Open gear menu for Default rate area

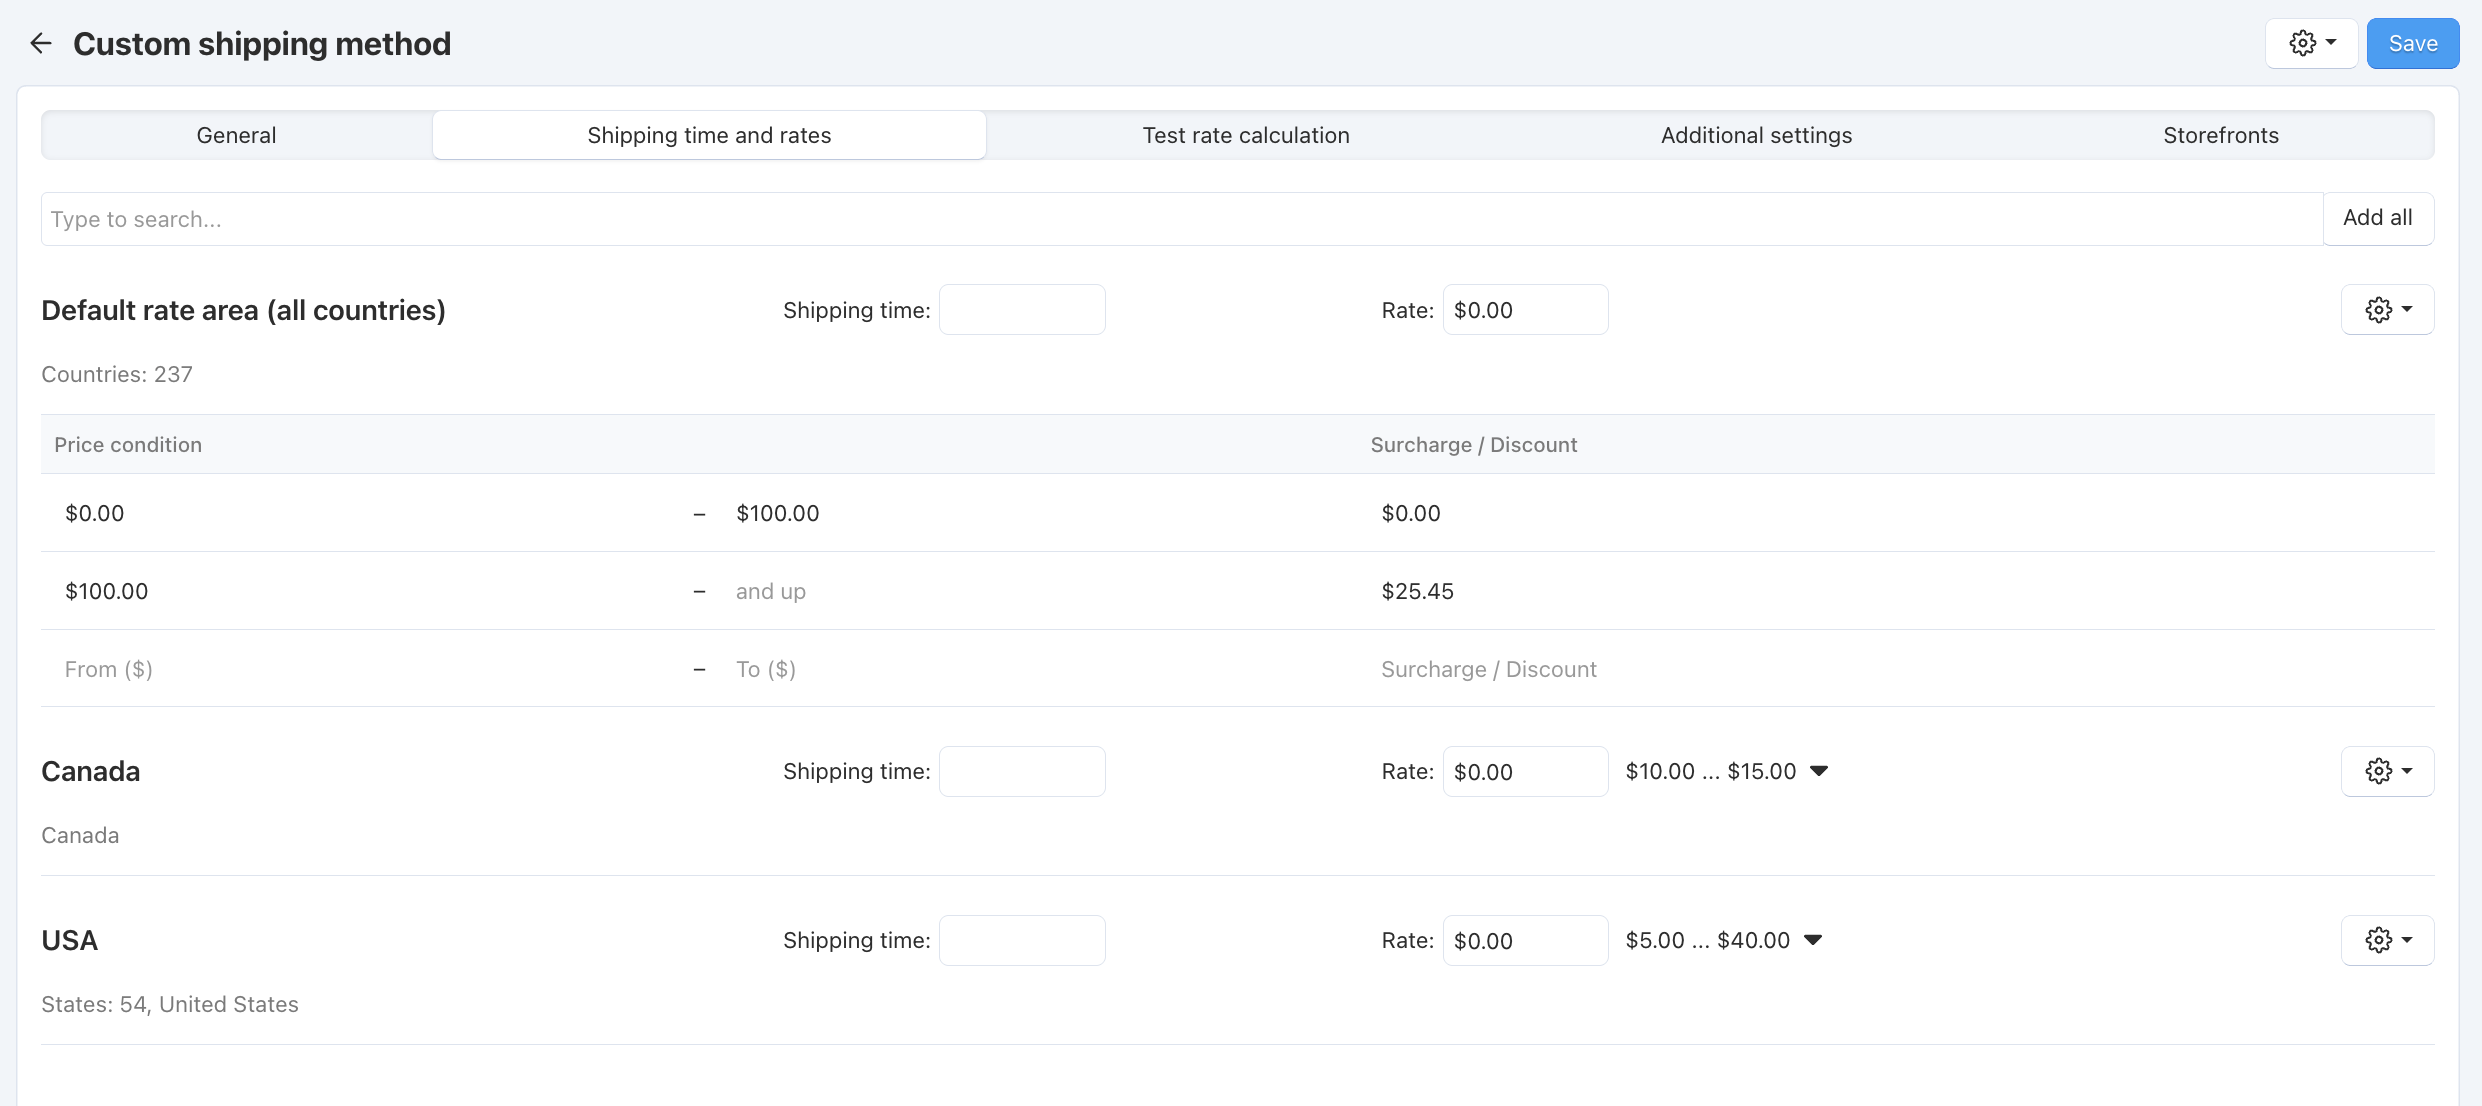click(x=2387, y=310)
